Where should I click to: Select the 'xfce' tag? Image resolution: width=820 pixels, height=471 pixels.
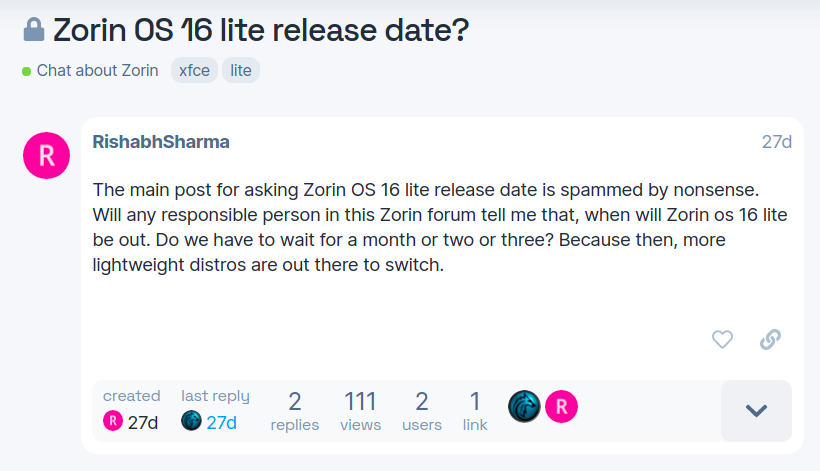(194, 71)
